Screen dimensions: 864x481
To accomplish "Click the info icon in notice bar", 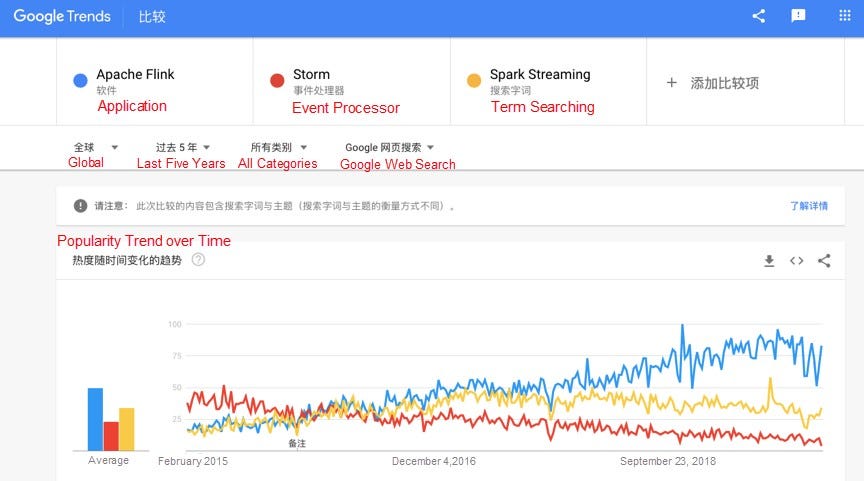I will tap(80, 206).
